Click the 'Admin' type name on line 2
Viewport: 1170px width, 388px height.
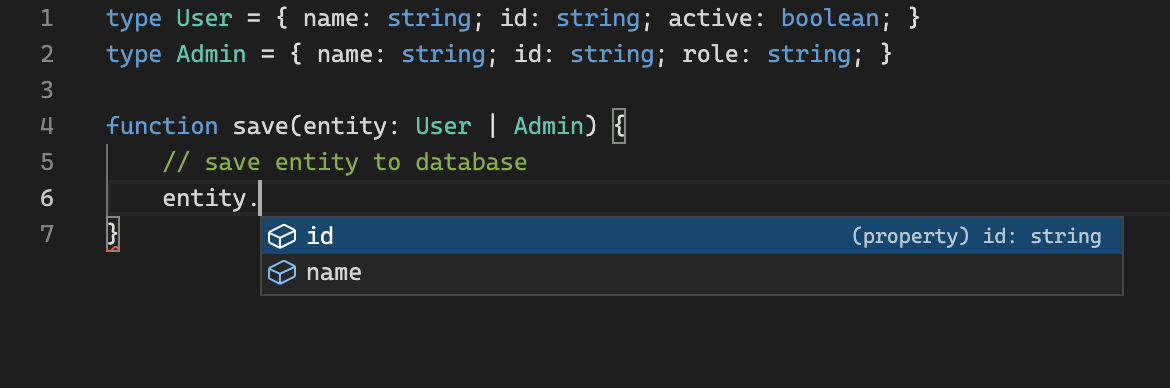[x=211, y=54]
